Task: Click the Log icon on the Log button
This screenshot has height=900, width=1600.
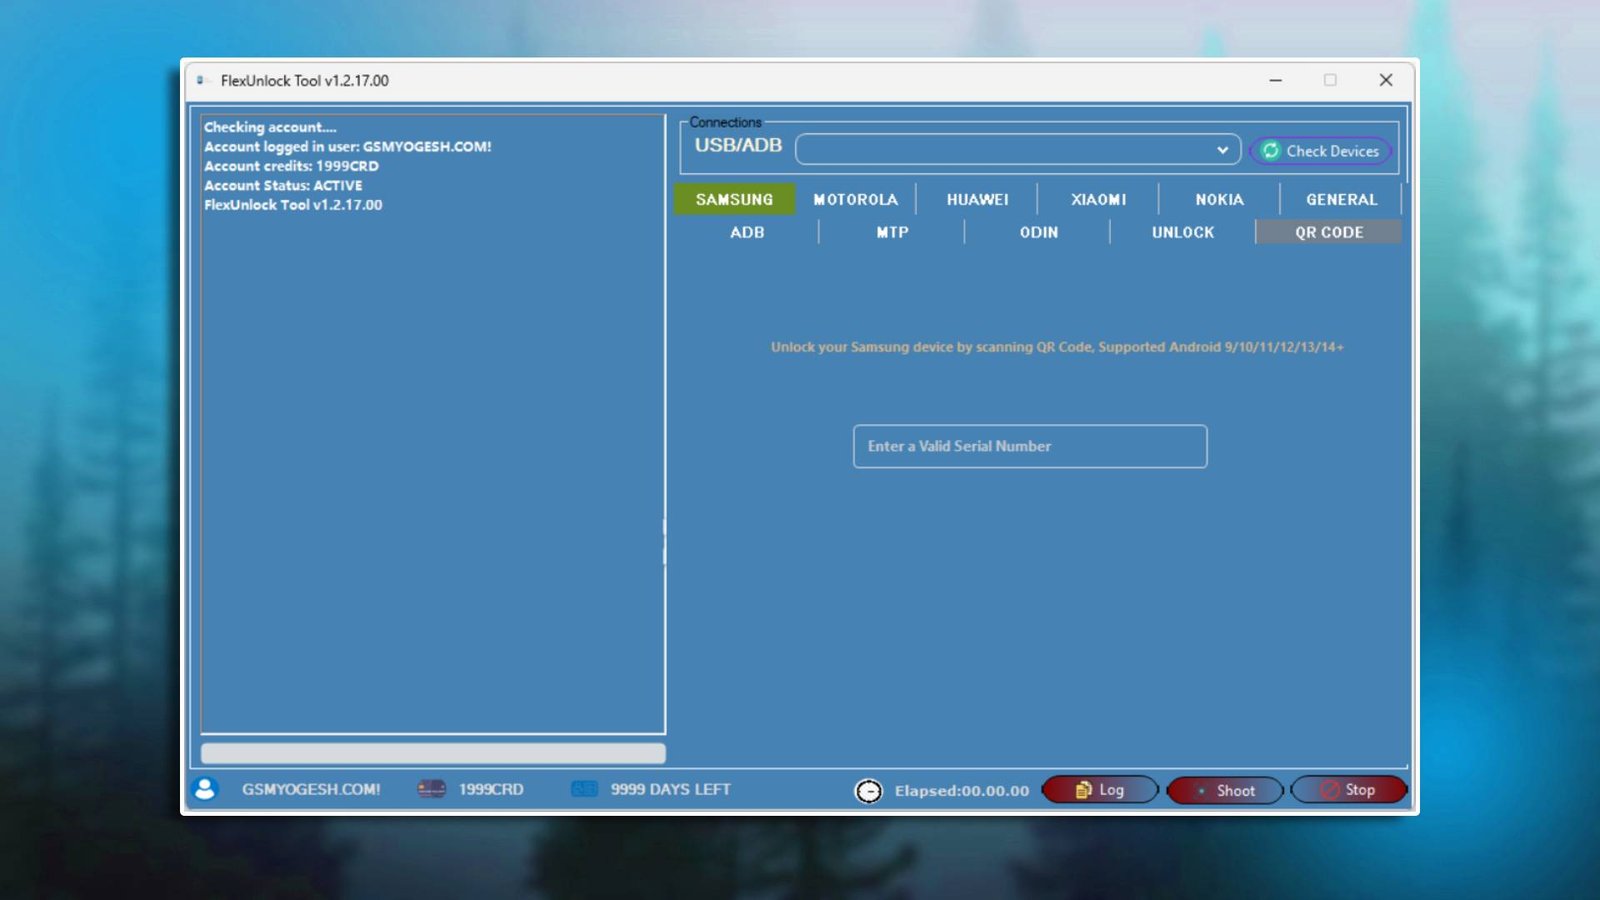Action: click(x=1082, y=789)
